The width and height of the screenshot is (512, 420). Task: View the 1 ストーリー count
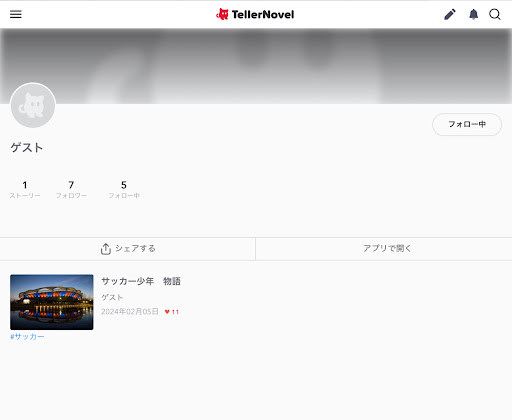point(25,190)
